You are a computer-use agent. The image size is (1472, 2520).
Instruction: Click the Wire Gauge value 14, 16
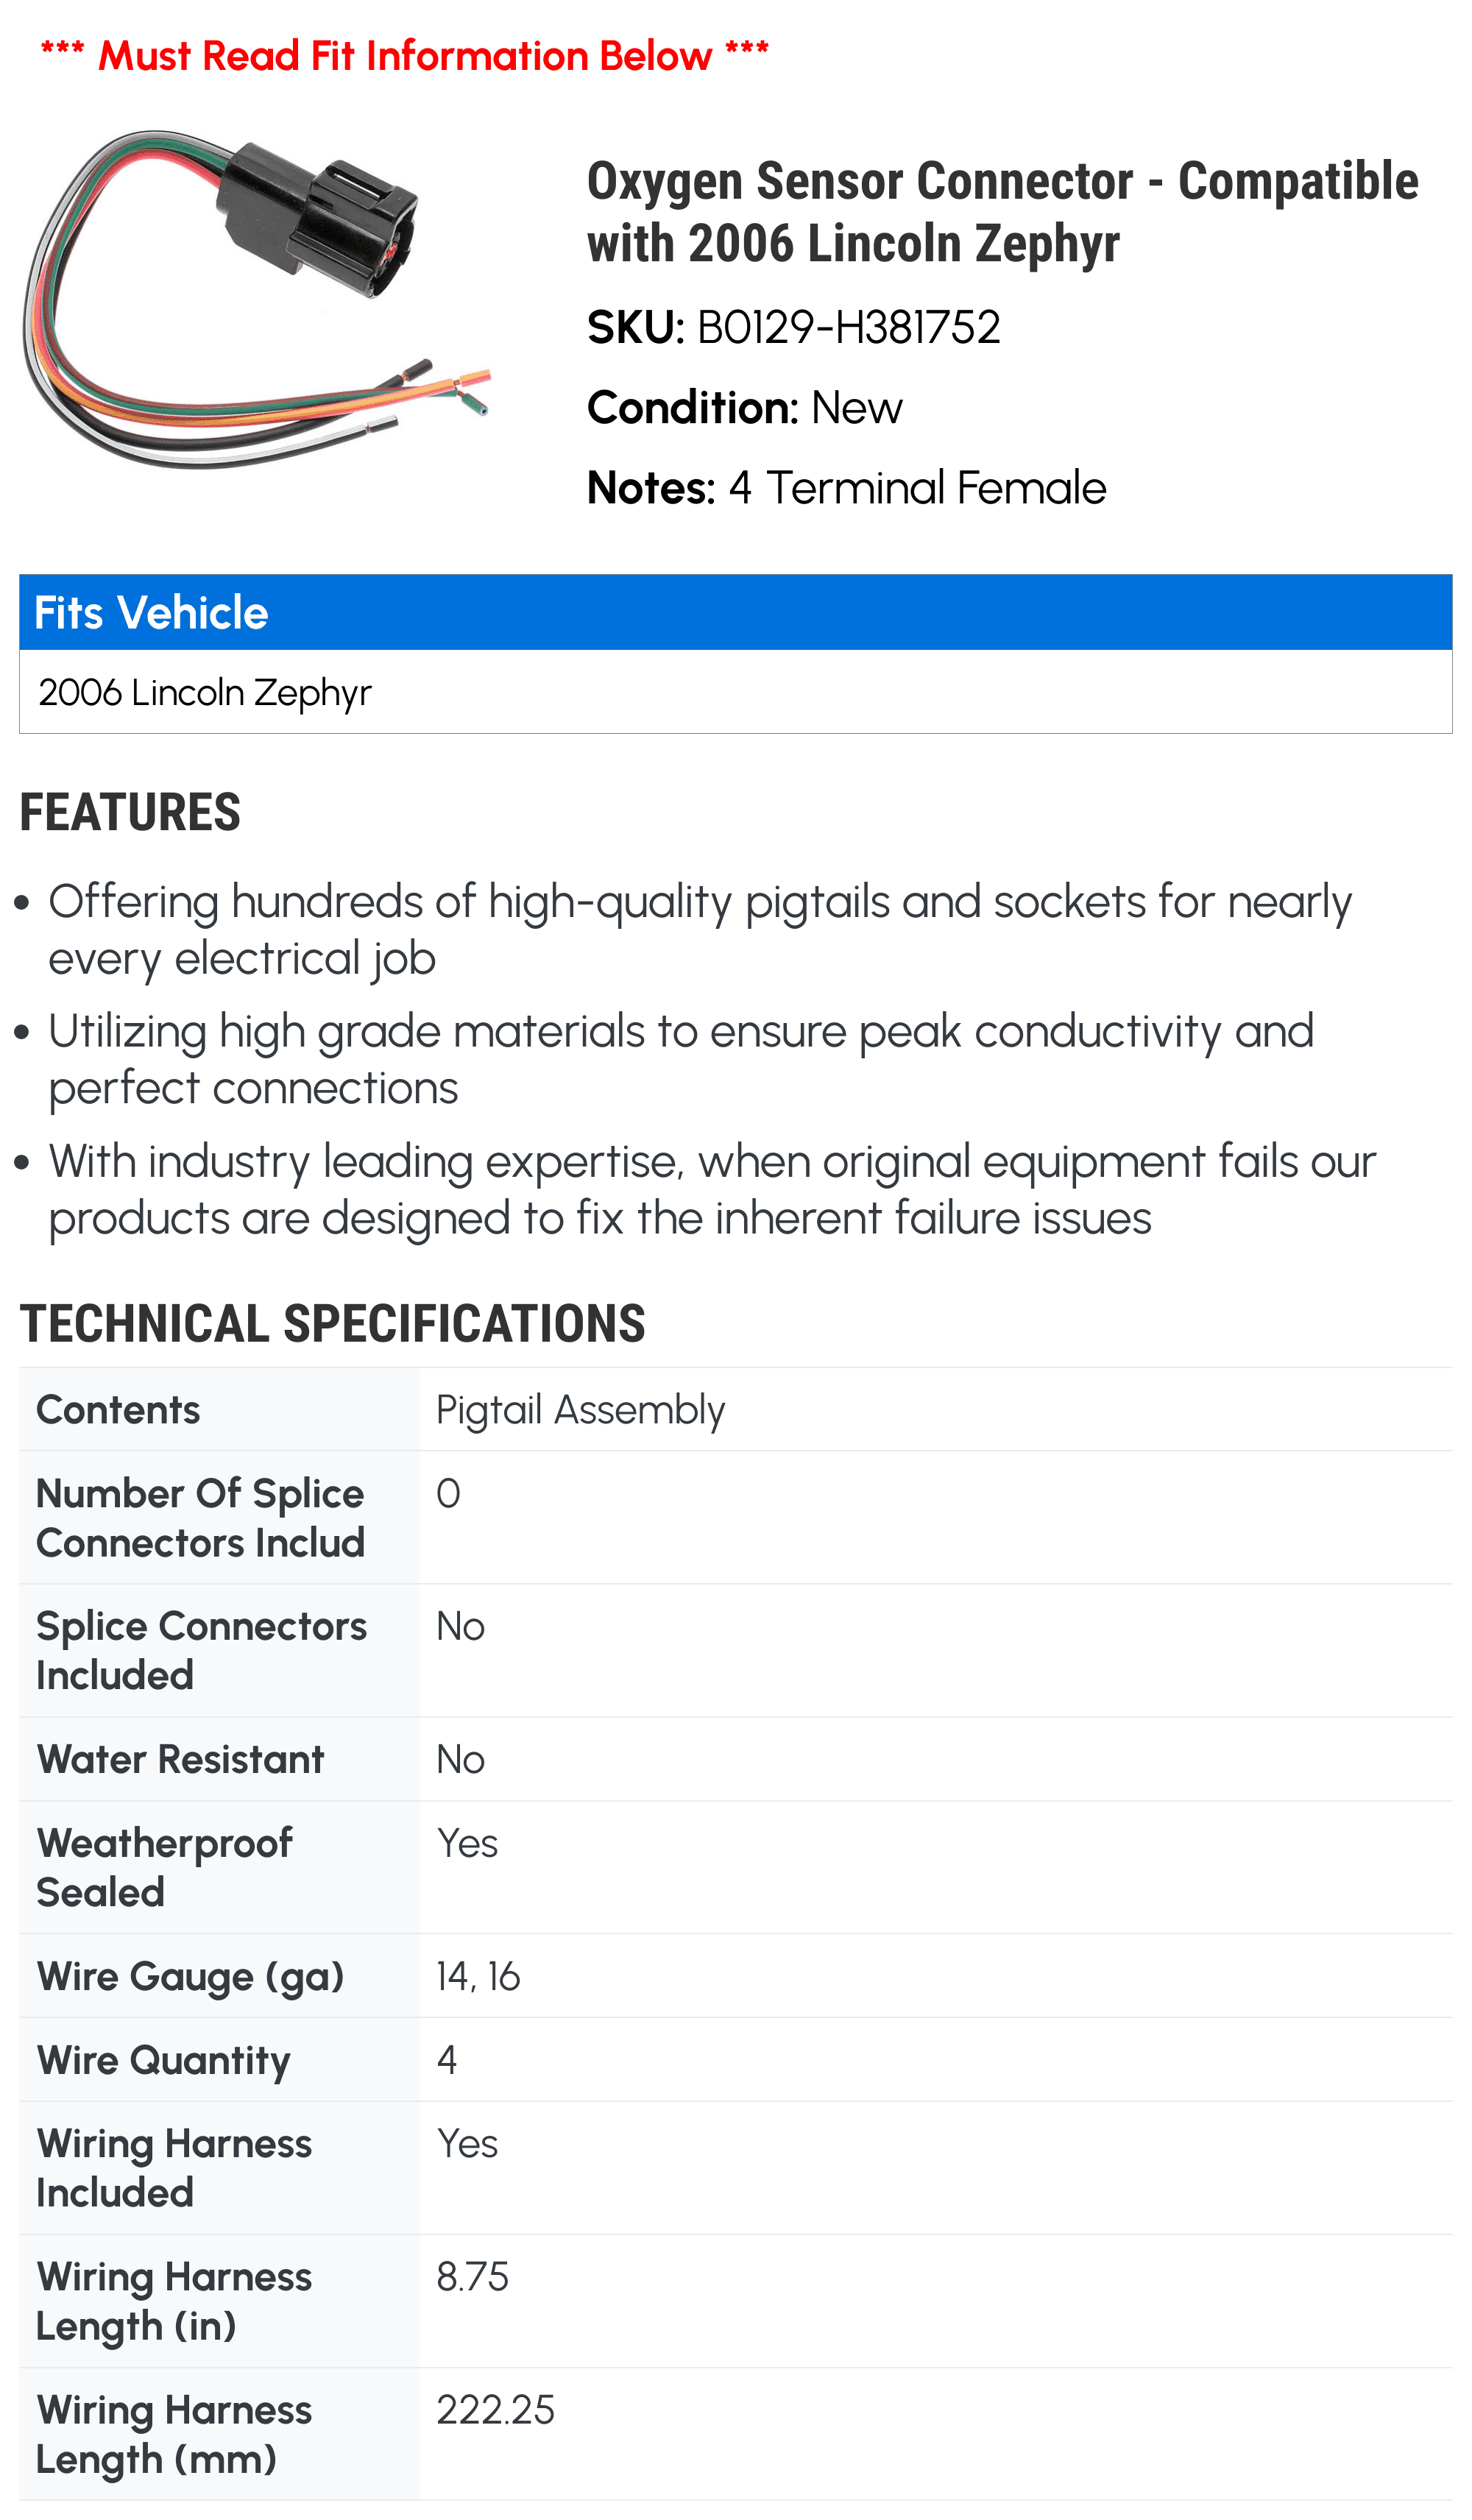point(478,1976)
